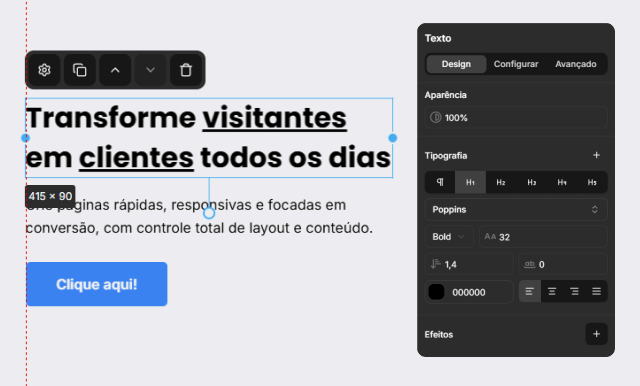Screen dimensions: 640x386
Task: Click the Clique aqui! button
Action: coord(97,284)
